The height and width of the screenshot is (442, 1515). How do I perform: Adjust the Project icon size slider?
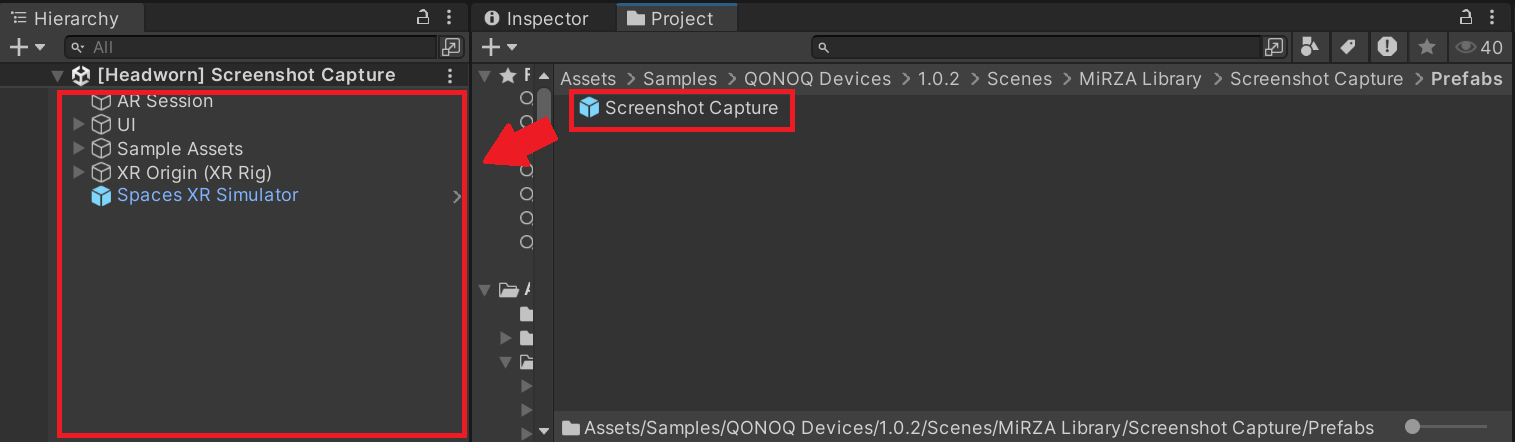(1412, 427)
